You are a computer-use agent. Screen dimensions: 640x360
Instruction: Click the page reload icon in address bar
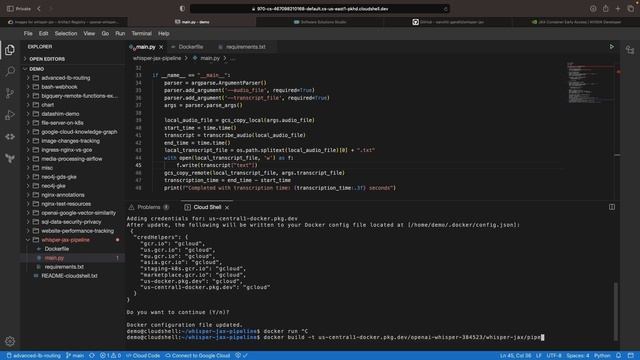pos(445,9)
